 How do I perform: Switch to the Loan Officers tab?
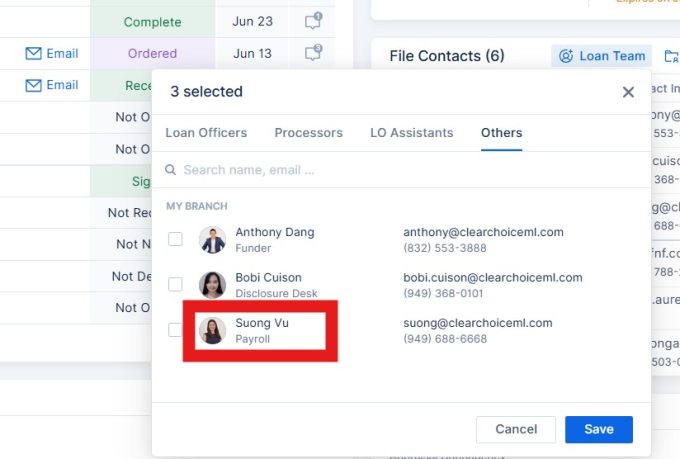(x=206, y=133)
